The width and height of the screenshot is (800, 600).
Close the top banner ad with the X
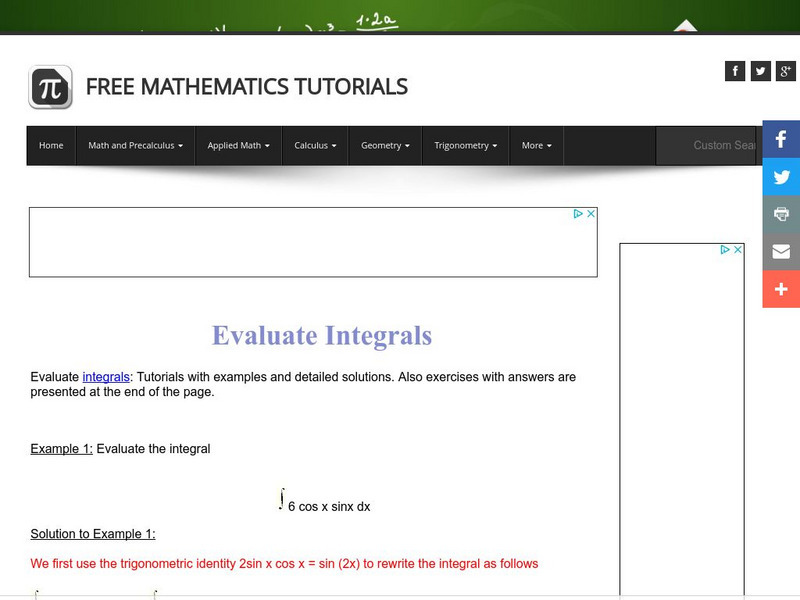591,214
